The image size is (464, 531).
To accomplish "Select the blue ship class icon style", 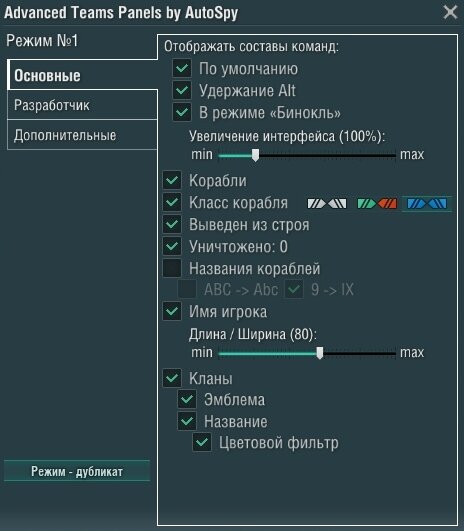I will 427,204.
